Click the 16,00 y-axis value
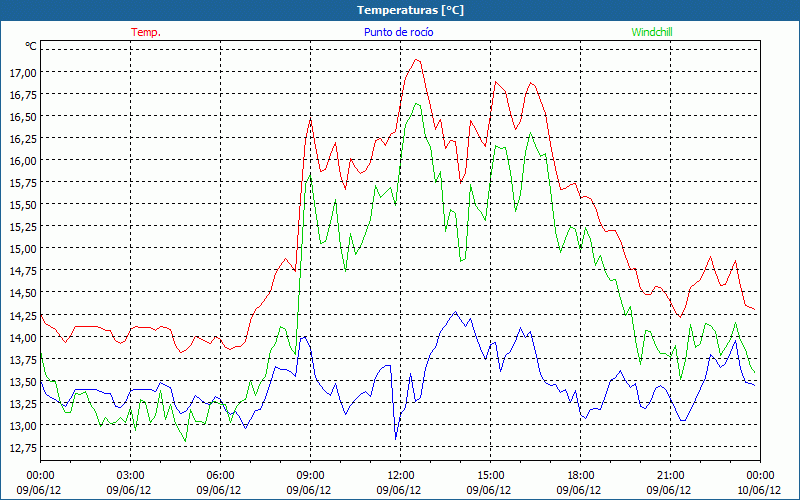 pyautogui.click(x=23, y=161)
